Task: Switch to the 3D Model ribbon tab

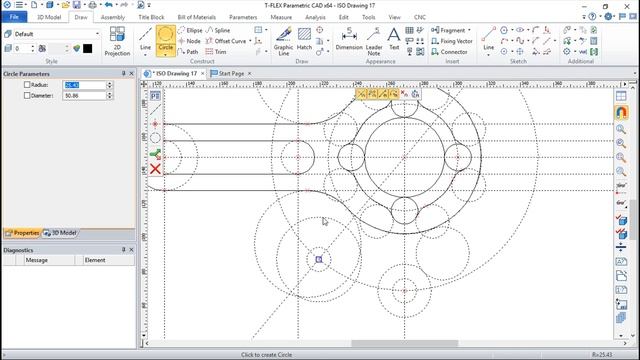Action: [x=49, y=17]
